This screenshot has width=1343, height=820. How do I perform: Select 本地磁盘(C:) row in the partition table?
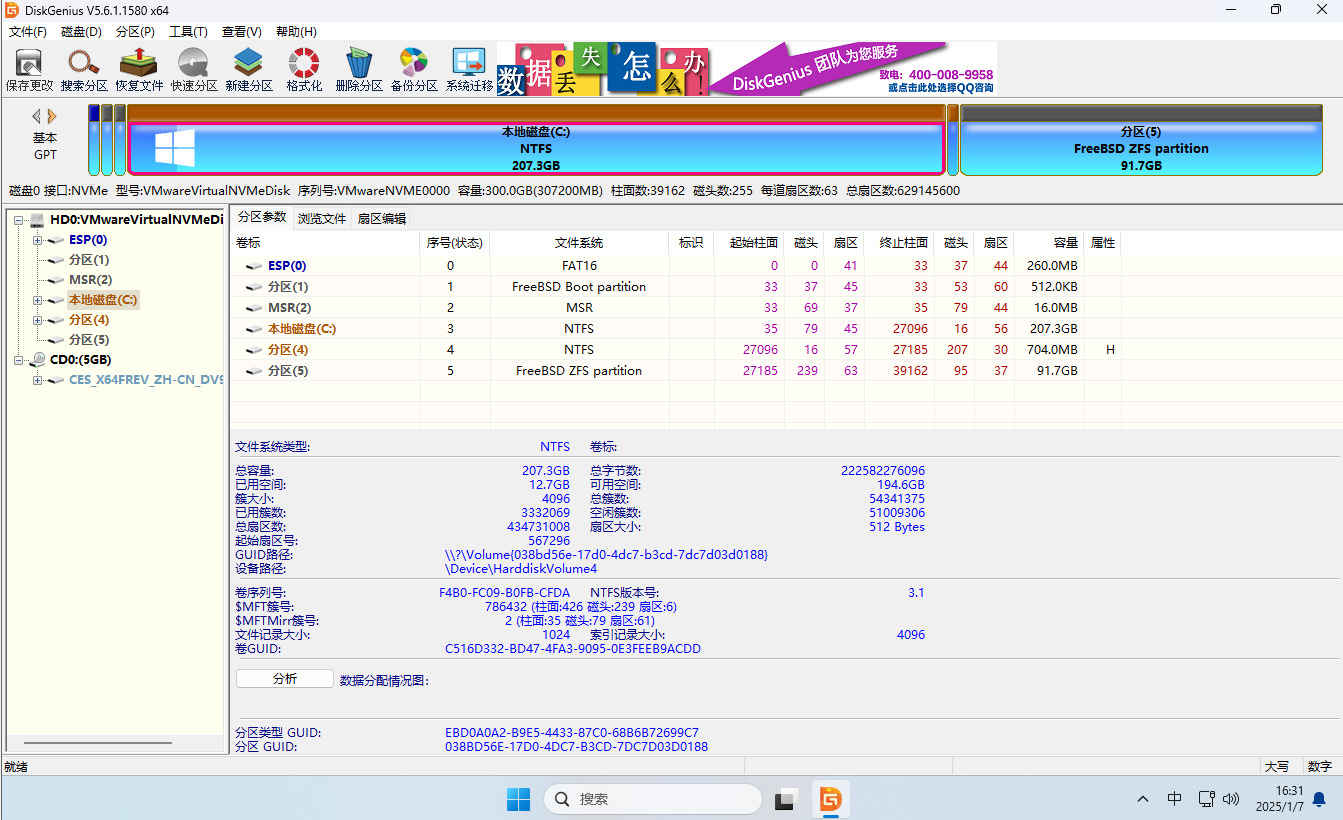676,329
